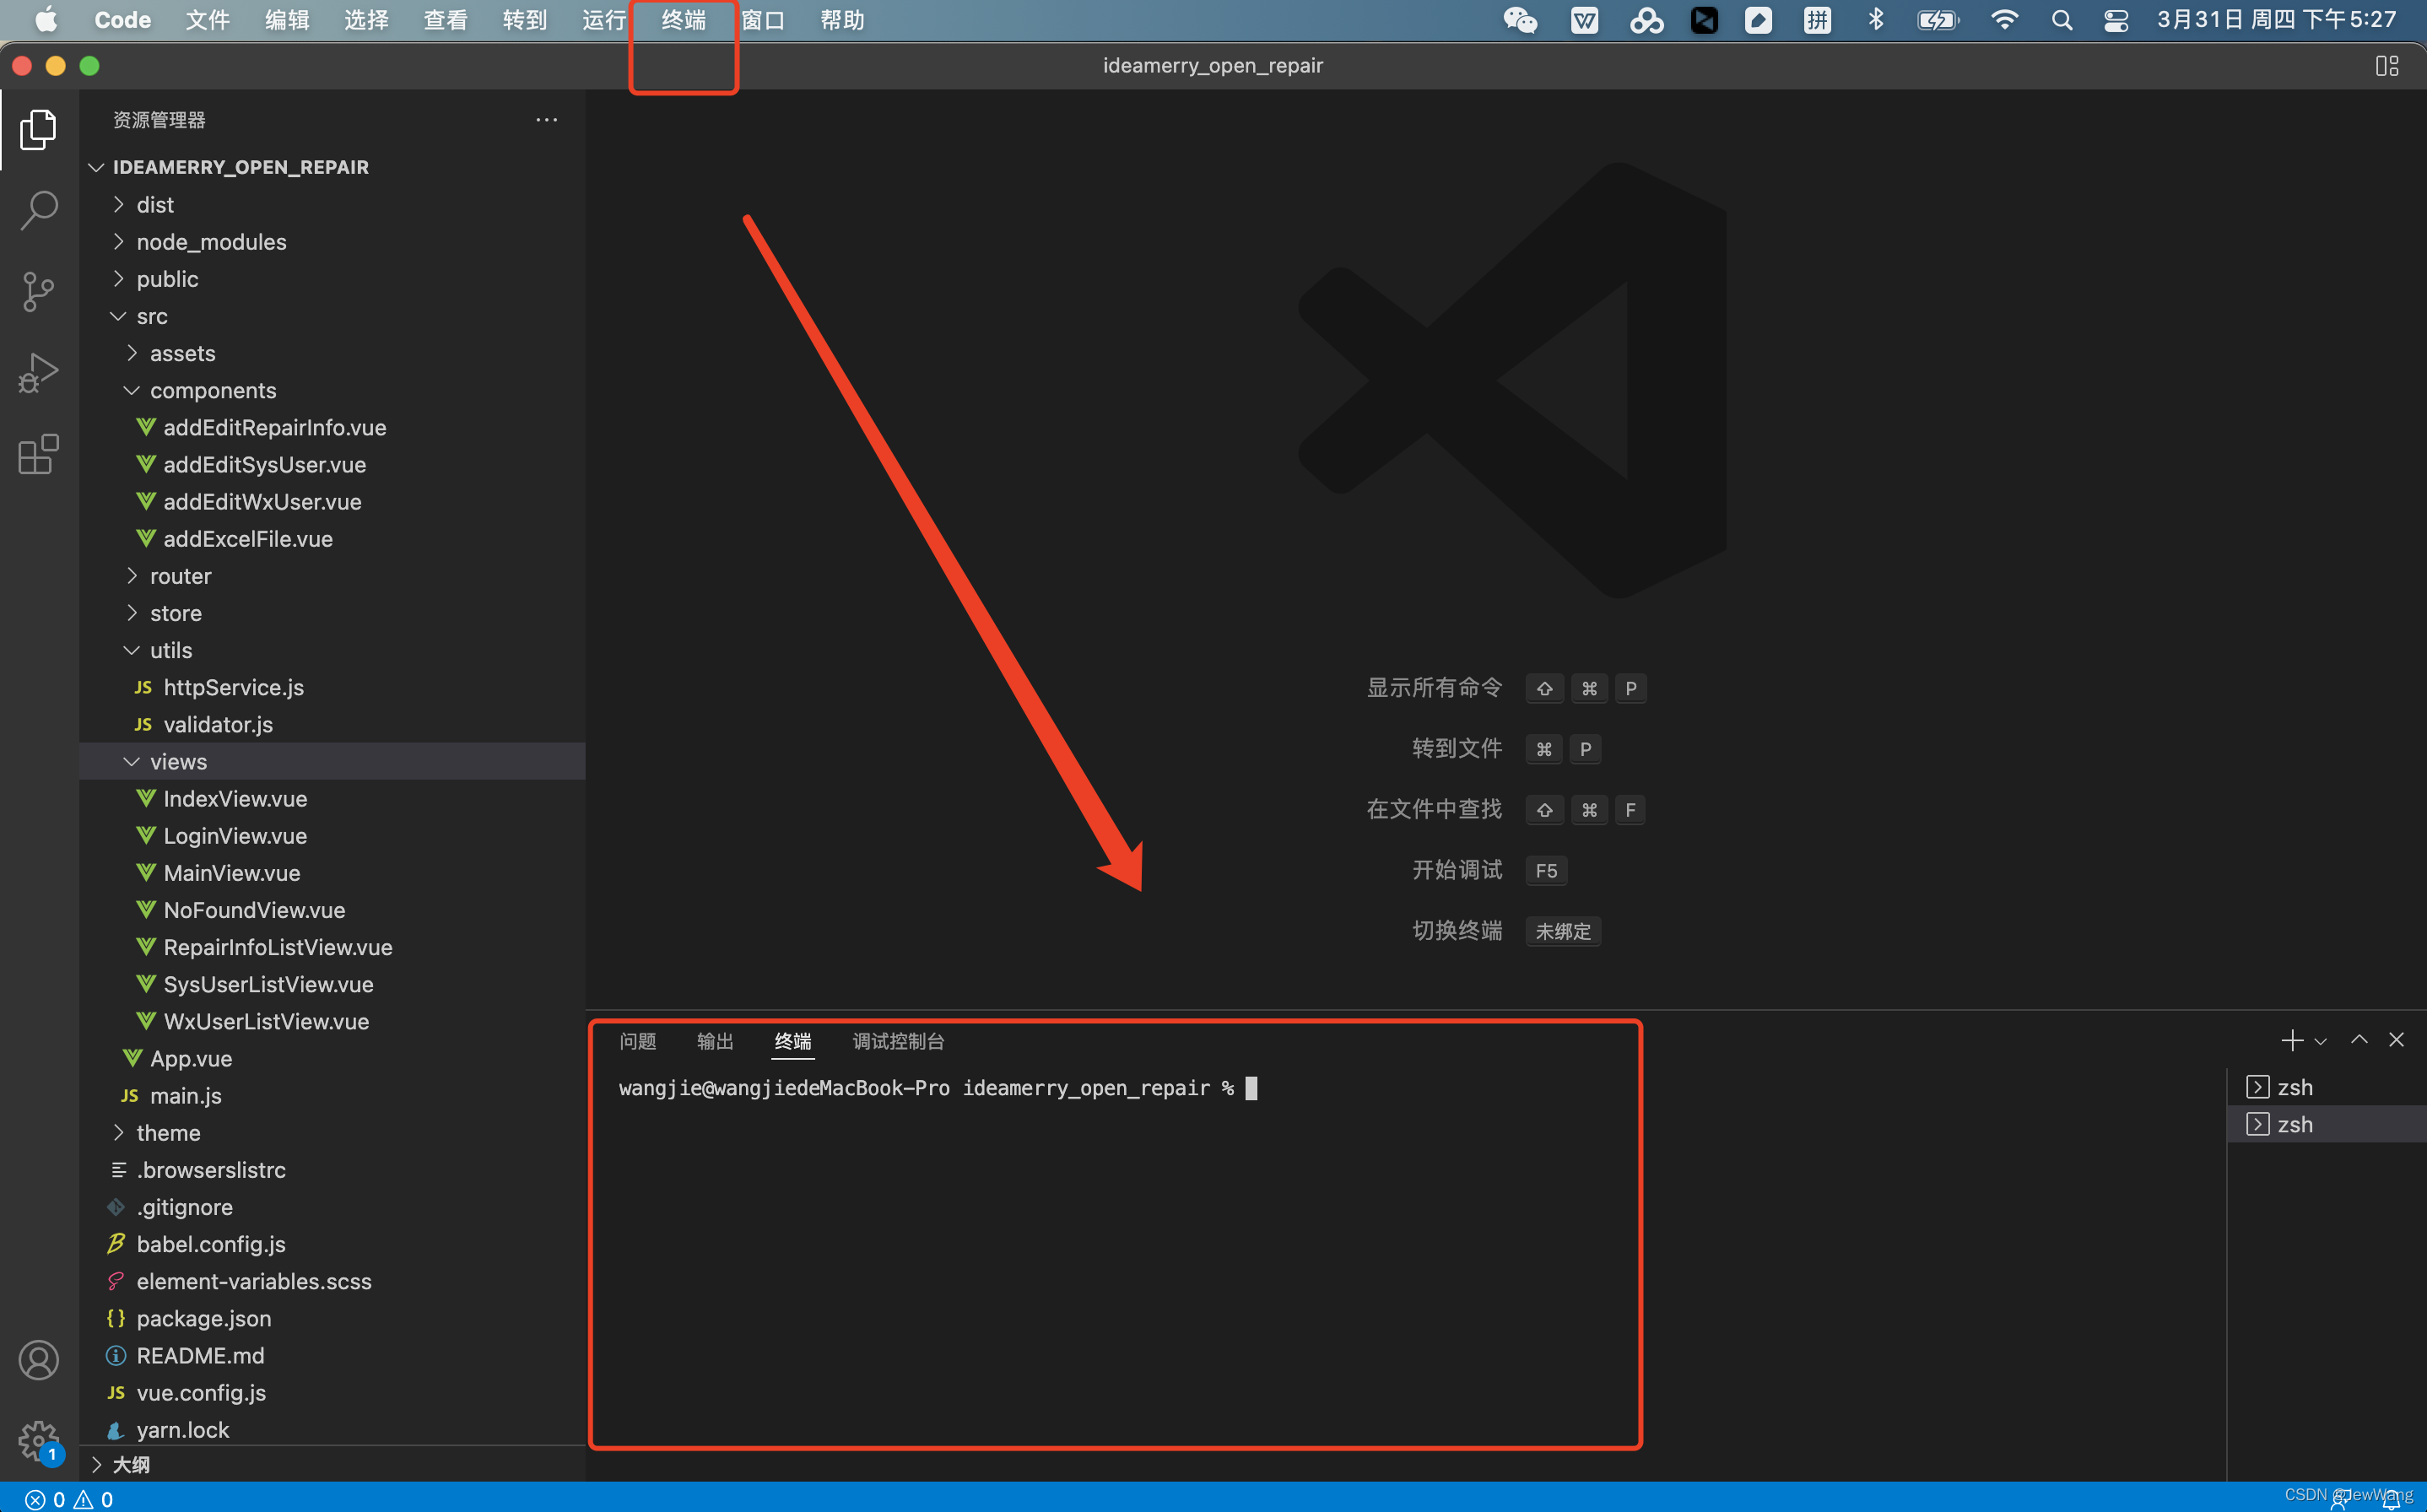Open main.js file
Viewport: 2427px width, 1512px height.
click(332, 1096)
